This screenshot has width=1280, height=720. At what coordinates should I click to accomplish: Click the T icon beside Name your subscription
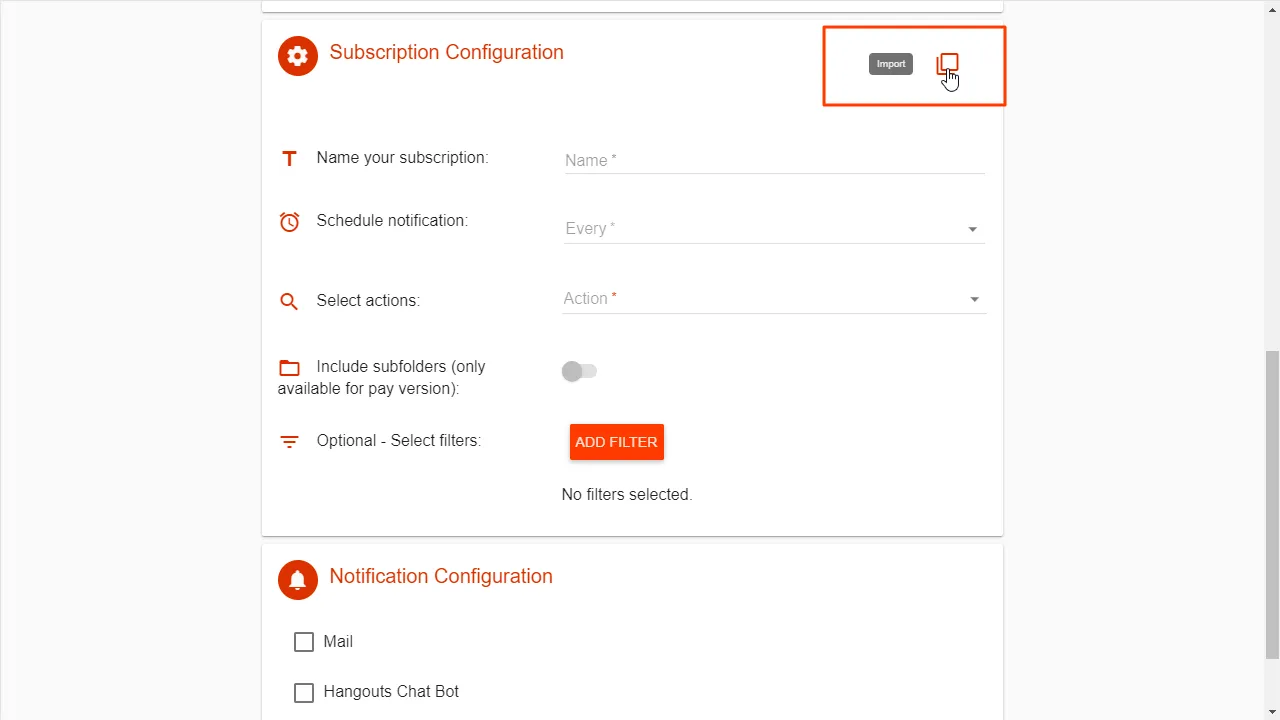pos(289,158)
